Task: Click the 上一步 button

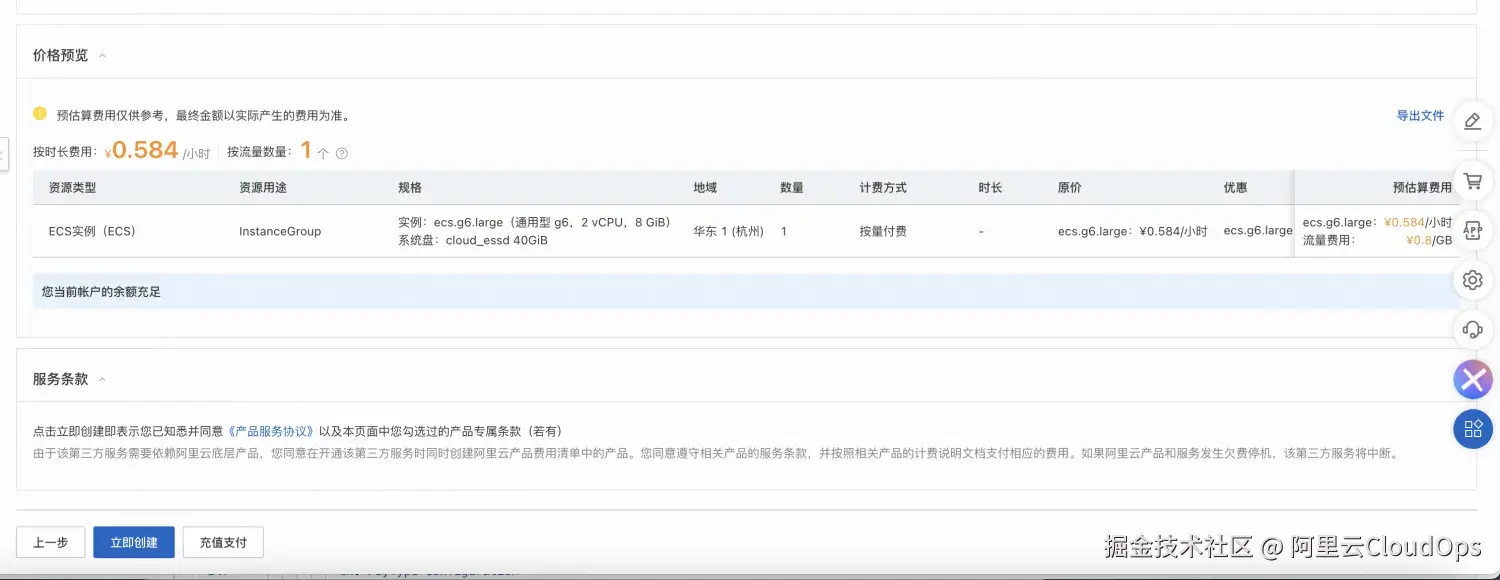Action: [x=50, y=542]
